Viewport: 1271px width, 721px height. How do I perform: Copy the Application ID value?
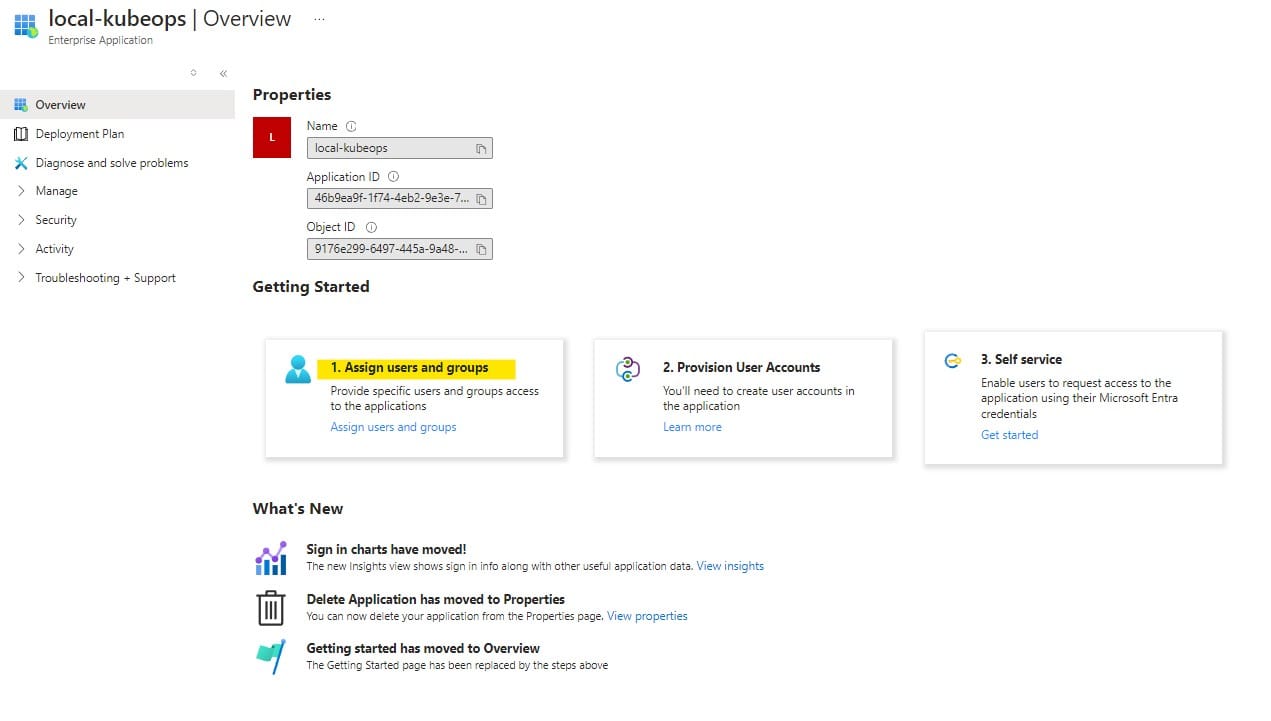pos(481,199)
